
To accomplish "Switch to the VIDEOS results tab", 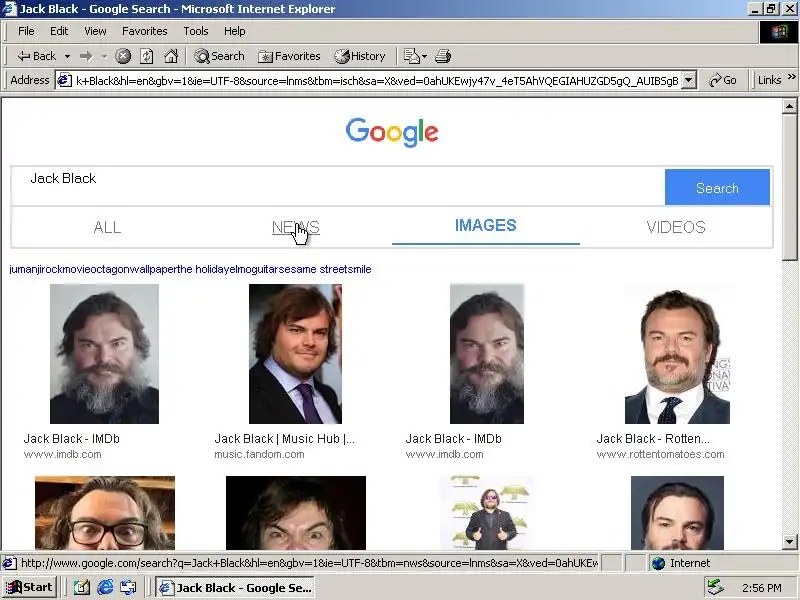I will [676, 227].
